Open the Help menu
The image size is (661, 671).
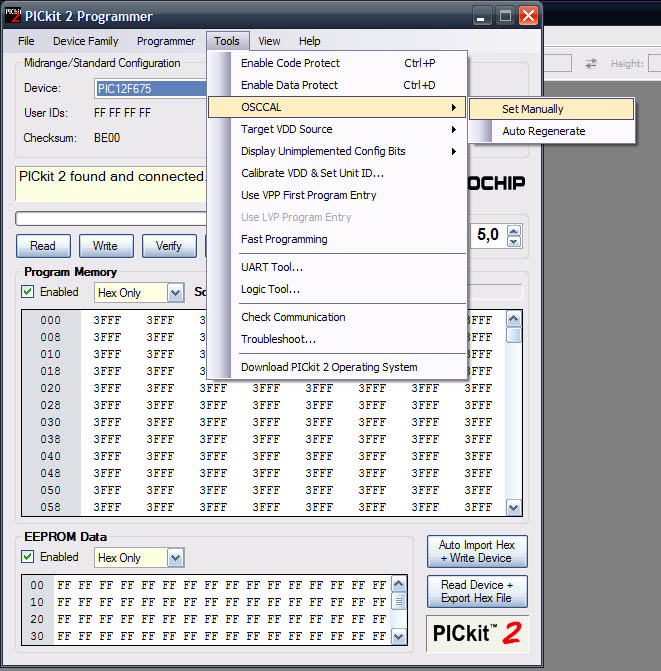pyautogui.click(x=309, y=41)
